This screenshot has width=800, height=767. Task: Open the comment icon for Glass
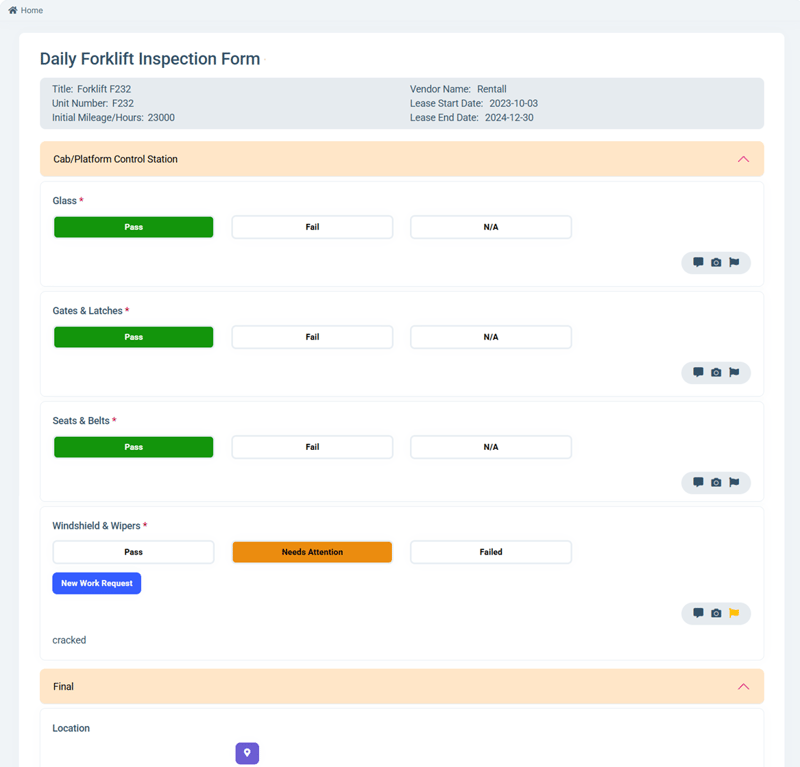(x=698, y=263)
